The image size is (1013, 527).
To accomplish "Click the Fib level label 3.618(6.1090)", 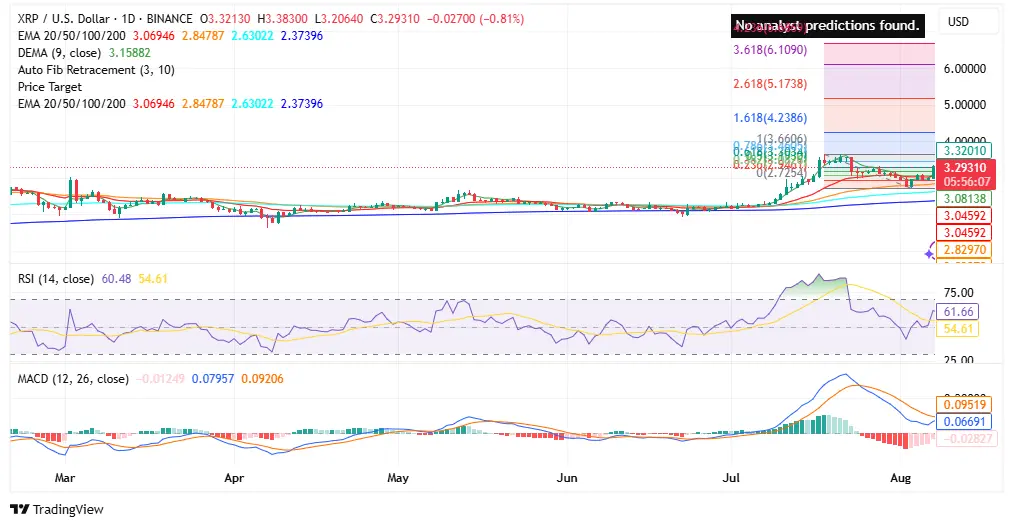I will (x=770, y=50).
